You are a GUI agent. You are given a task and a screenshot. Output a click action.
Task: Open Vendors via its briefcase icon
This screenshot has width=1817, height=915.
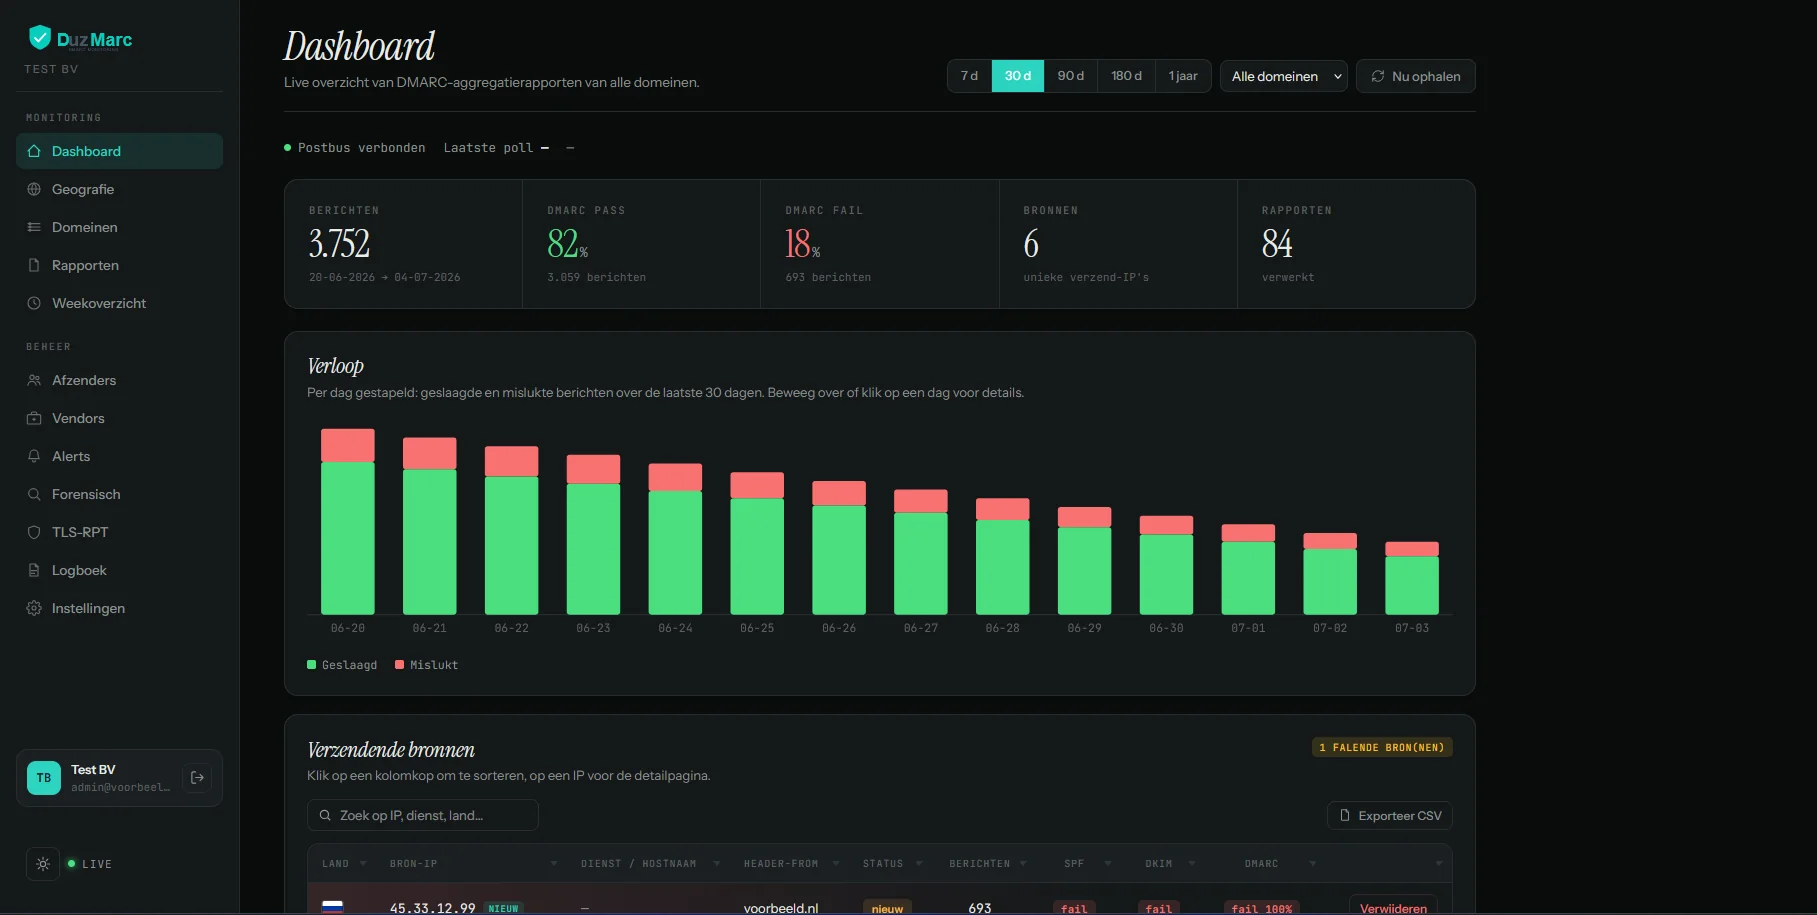(34, 418)
